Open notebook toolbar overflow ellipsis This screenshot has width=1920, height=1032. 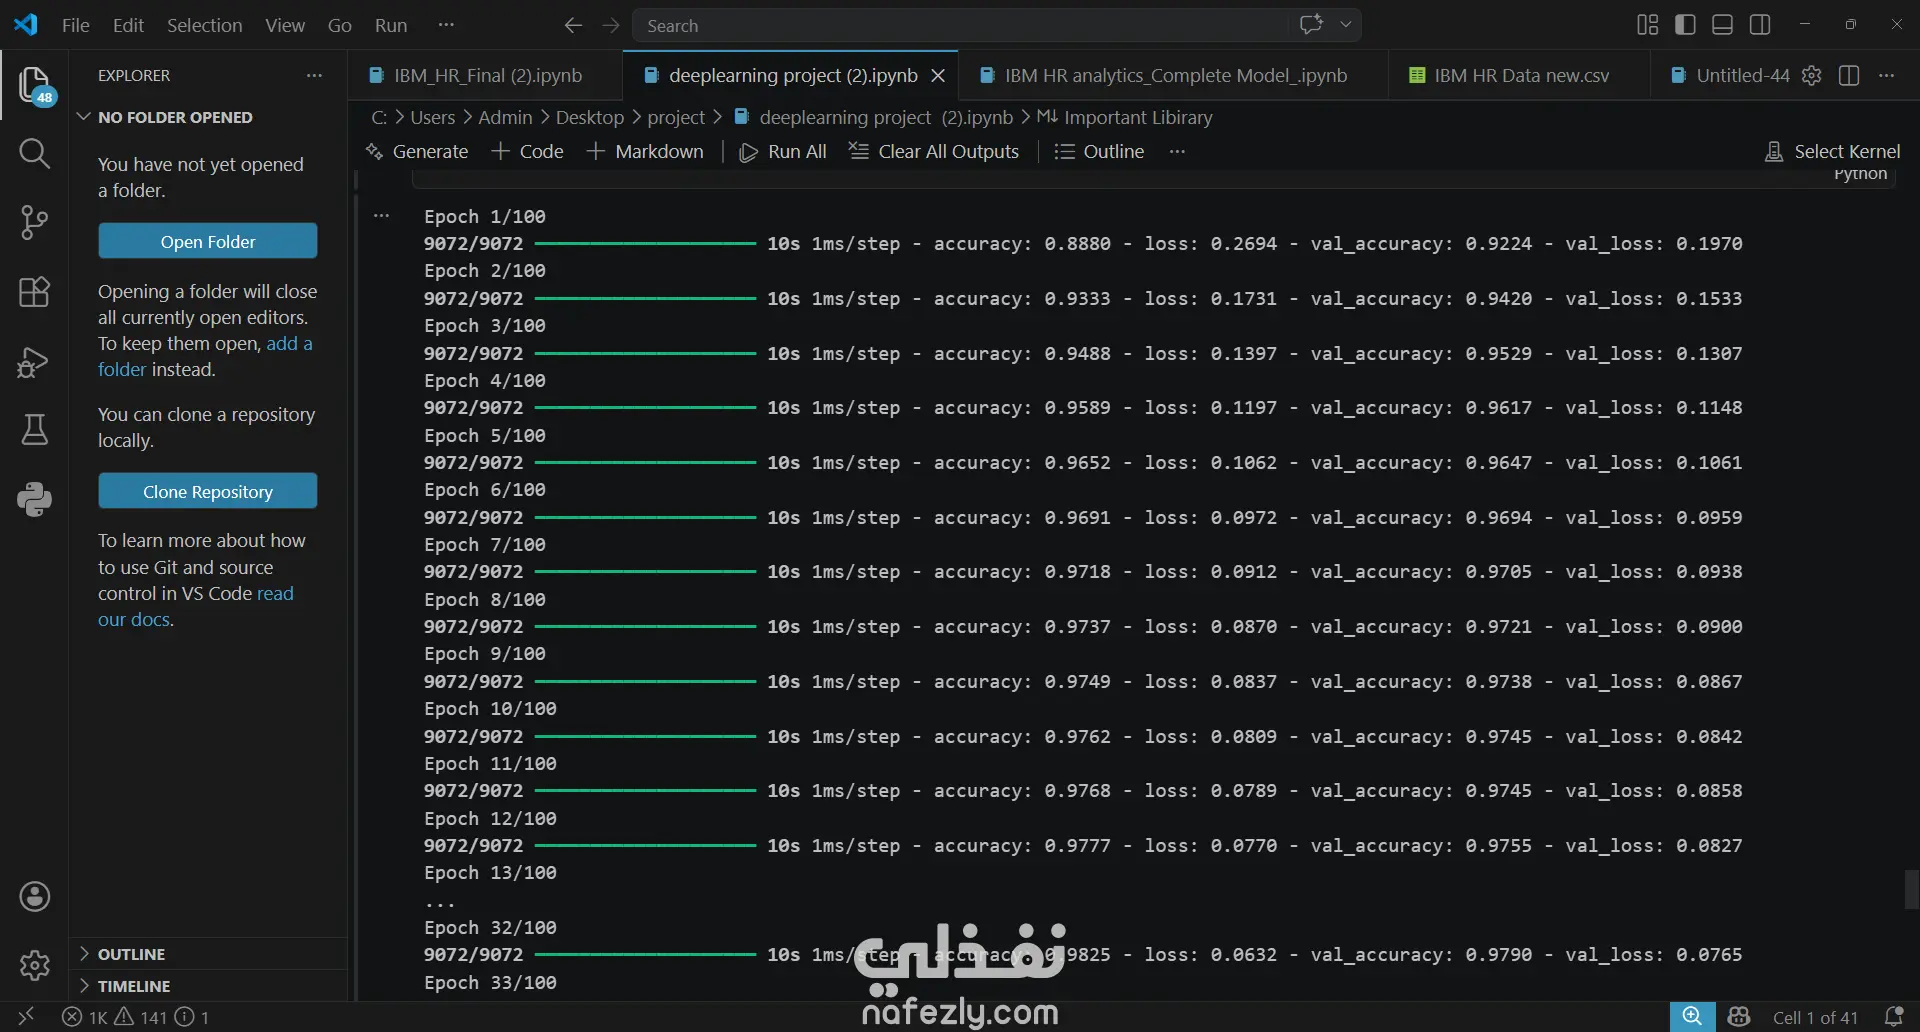pyautogui.click(x=1177, y=151)
